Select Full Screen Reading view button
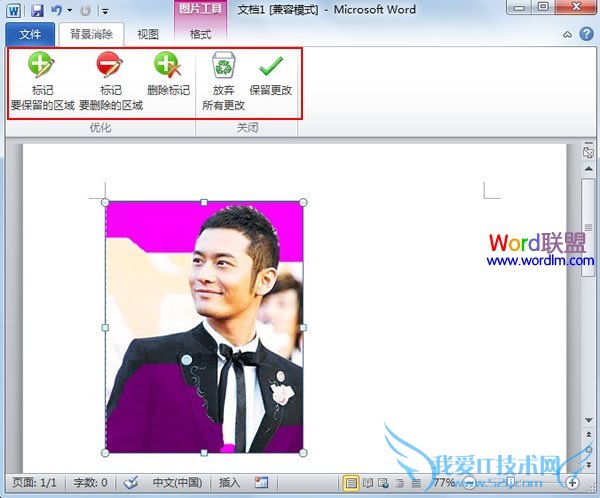Image resolution: width=600 pixels, height=498 pixels. pos(368,483)
